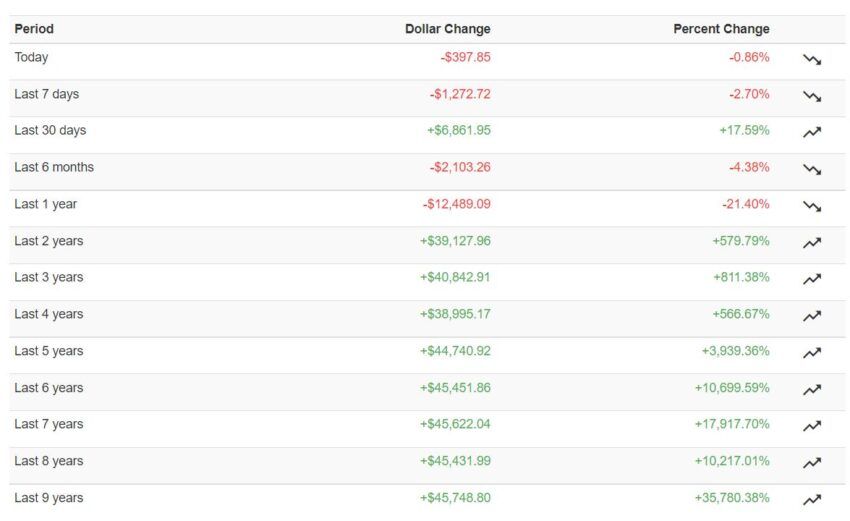Viewport: 850px width, 521px height.
Task: Click the uptrend icon for Last 9 years
Action: click(x=812, y=500)
